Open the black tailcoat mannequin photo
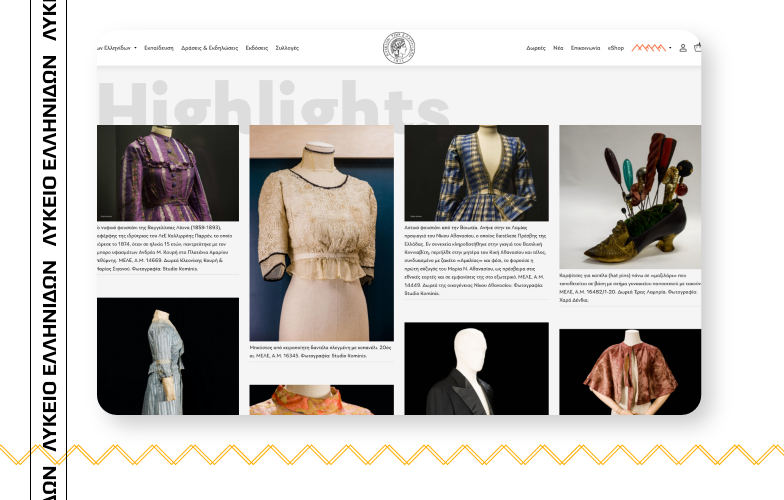This screenshot has height=500, width=784. (476, 368)
